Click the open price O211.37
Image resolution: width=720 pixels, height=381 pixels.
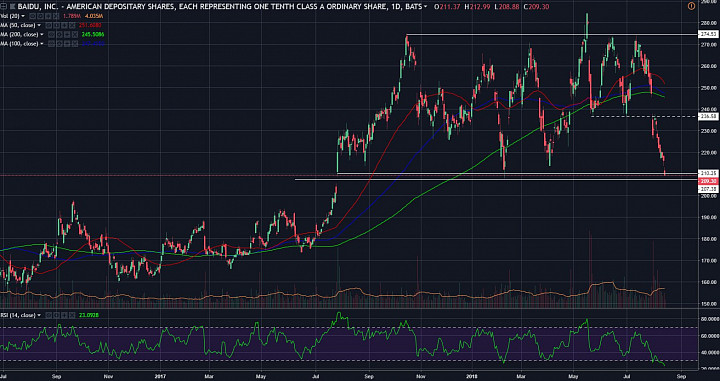coord(447,7)
